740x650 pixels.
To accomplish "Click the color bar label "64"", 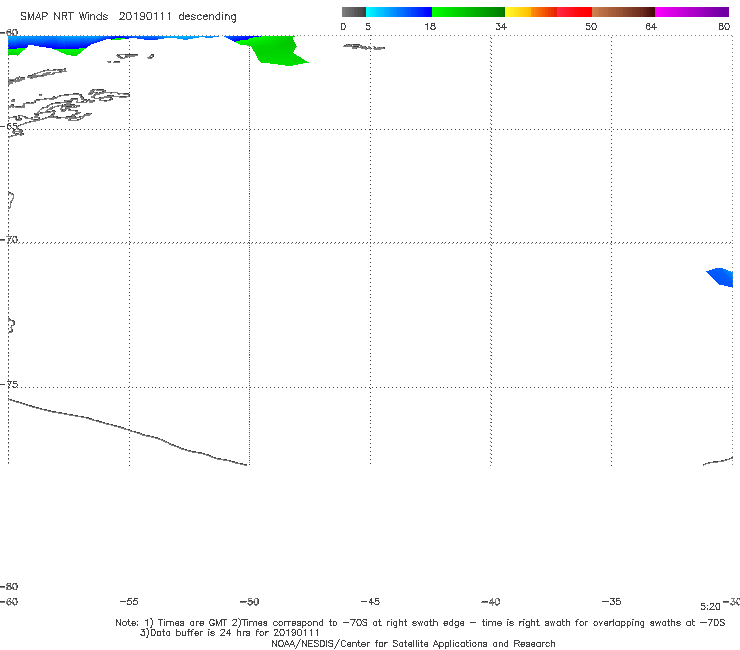I will tap(651, 26).
